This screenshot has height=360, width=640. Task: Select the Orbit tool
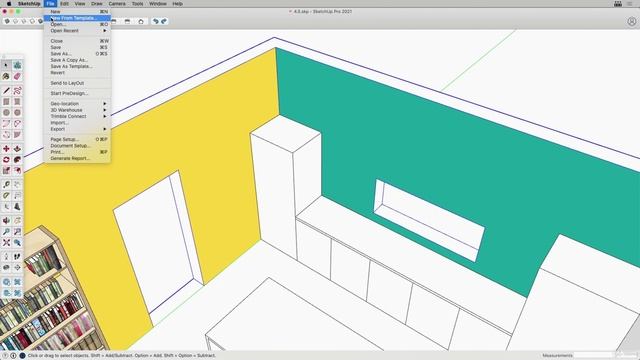click(6, 221)
